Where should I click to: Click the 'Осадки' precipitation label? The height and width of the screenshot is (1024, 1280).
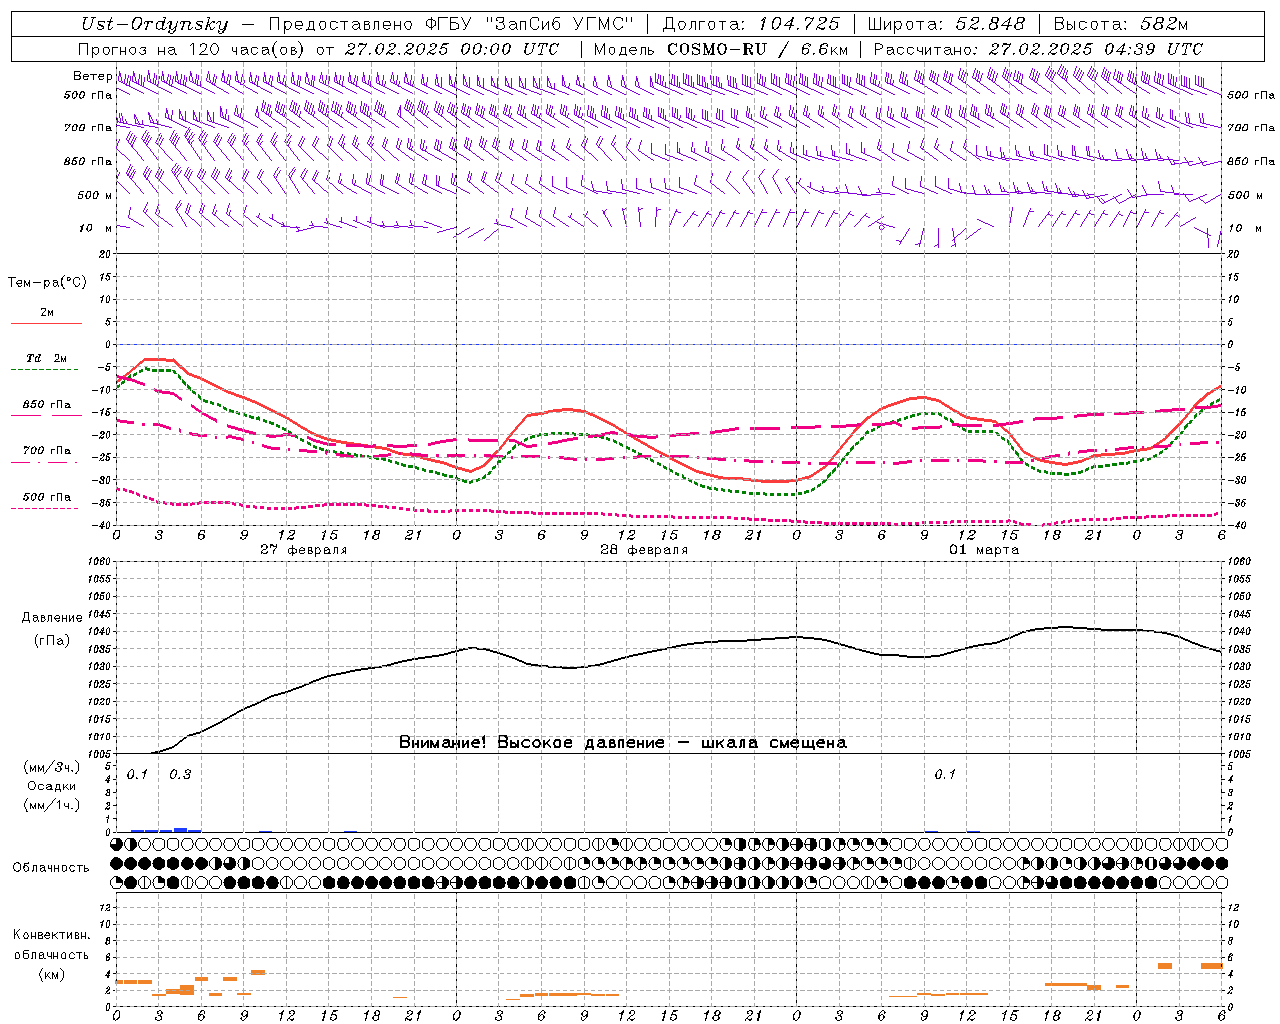52,786
